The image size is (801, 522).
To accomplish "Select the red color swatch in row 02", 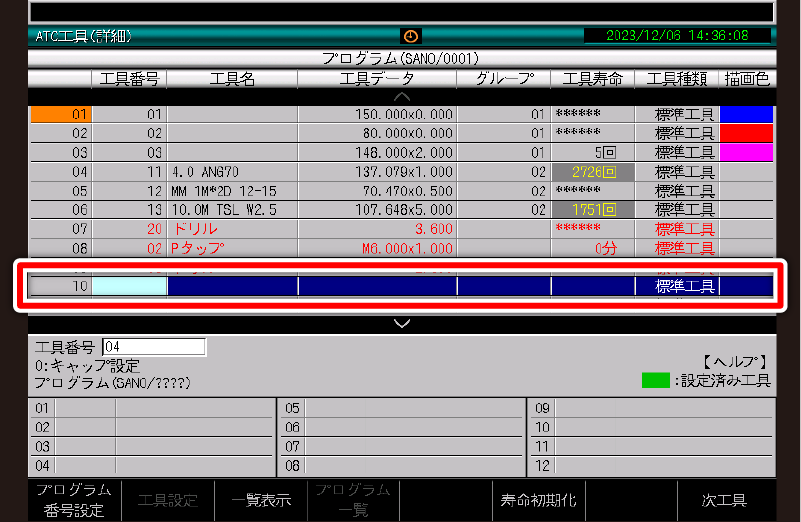I will 746,133.
